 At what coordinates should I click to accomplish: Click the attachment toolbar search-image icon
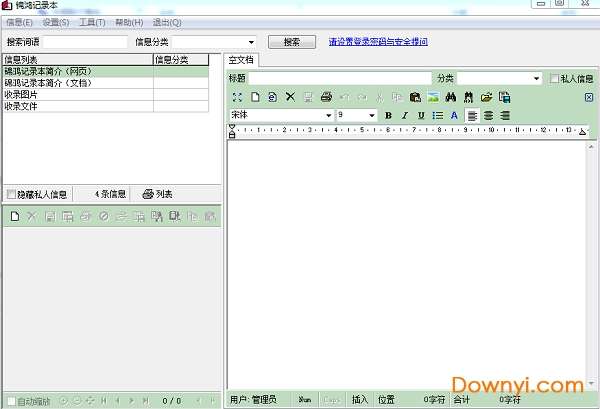[x=157, y=216]
